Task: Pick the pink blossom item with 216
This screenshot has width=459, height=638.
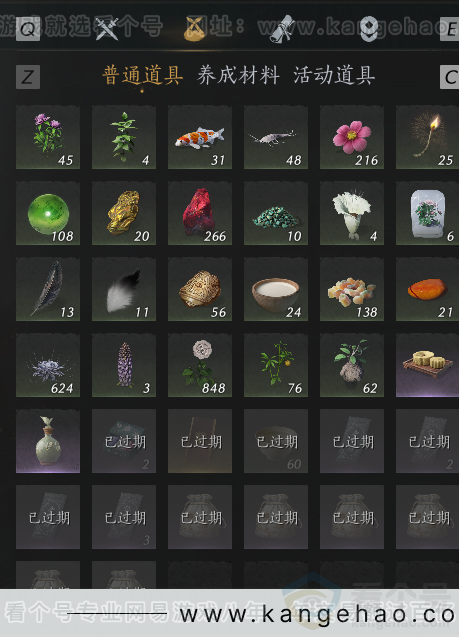Action: (352, 137)
